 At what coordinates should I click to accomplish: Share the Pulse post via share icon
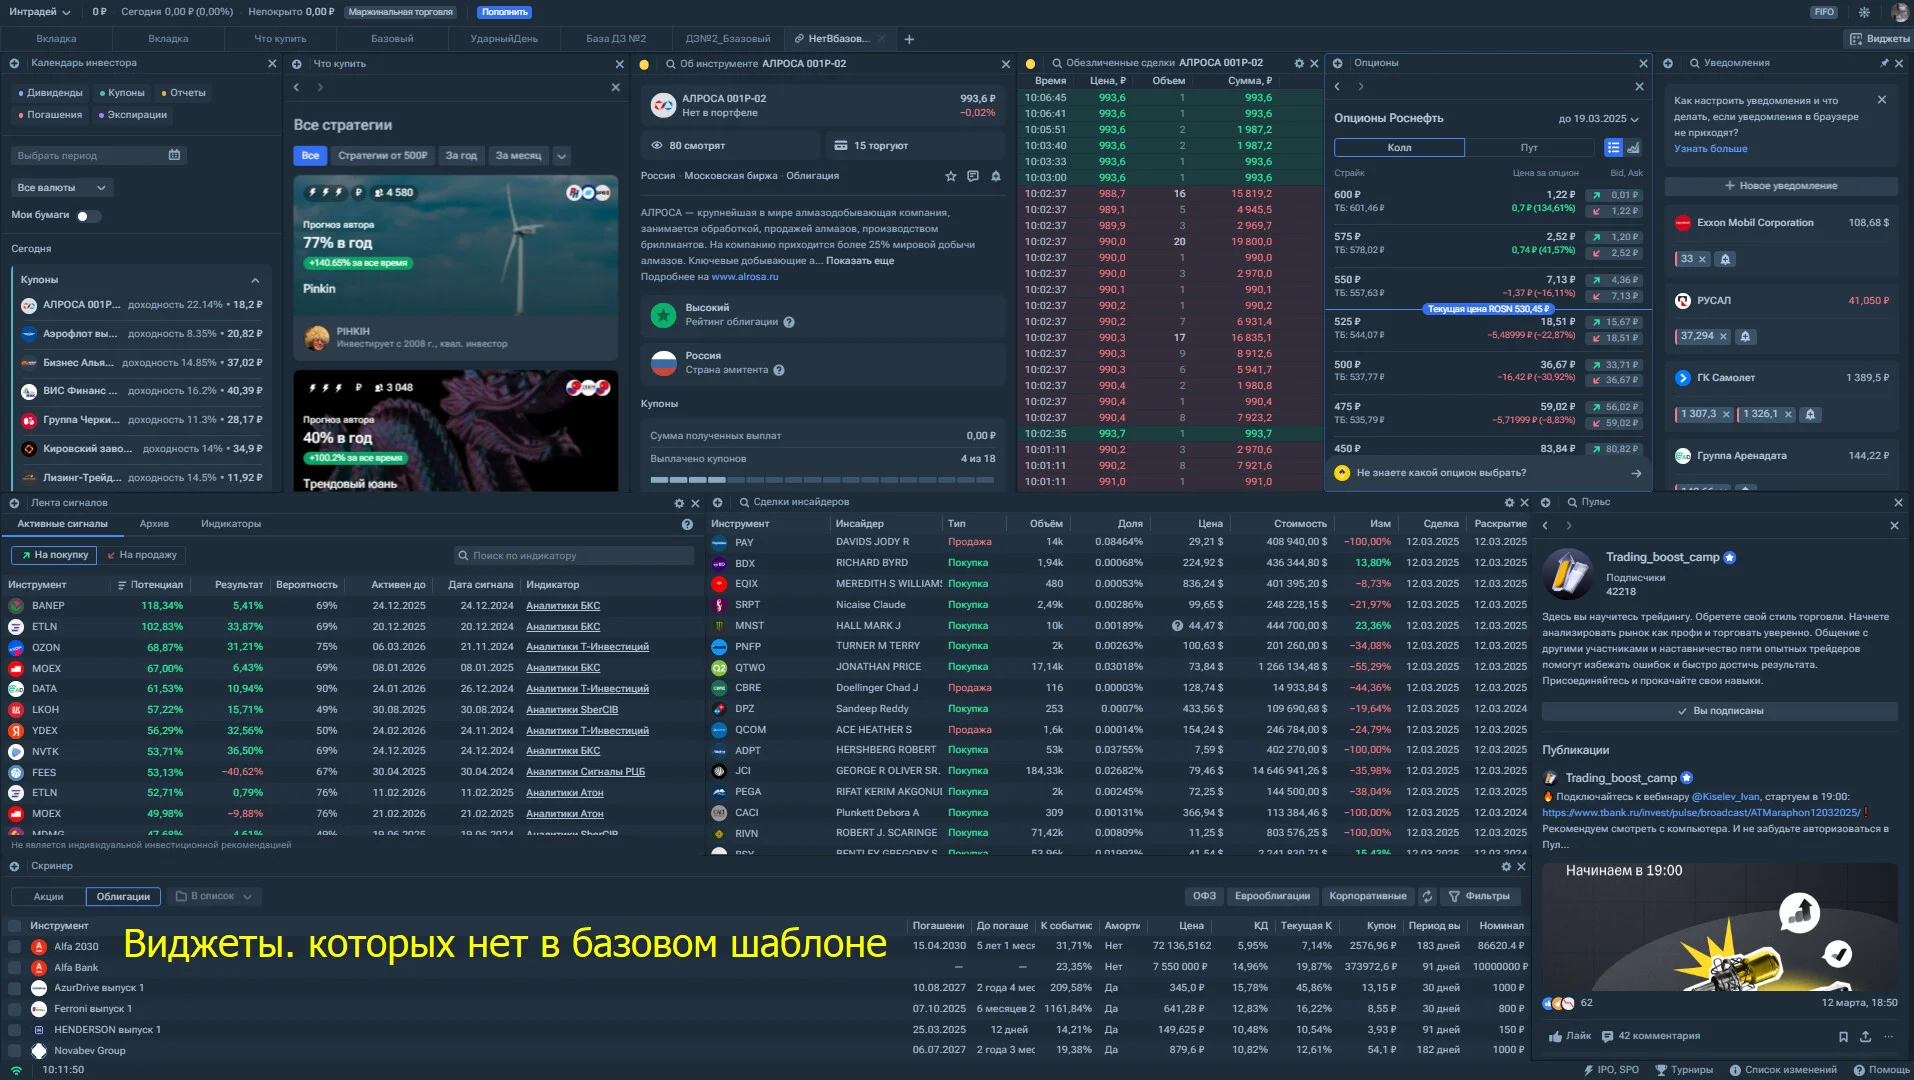pos(1865,1037)
